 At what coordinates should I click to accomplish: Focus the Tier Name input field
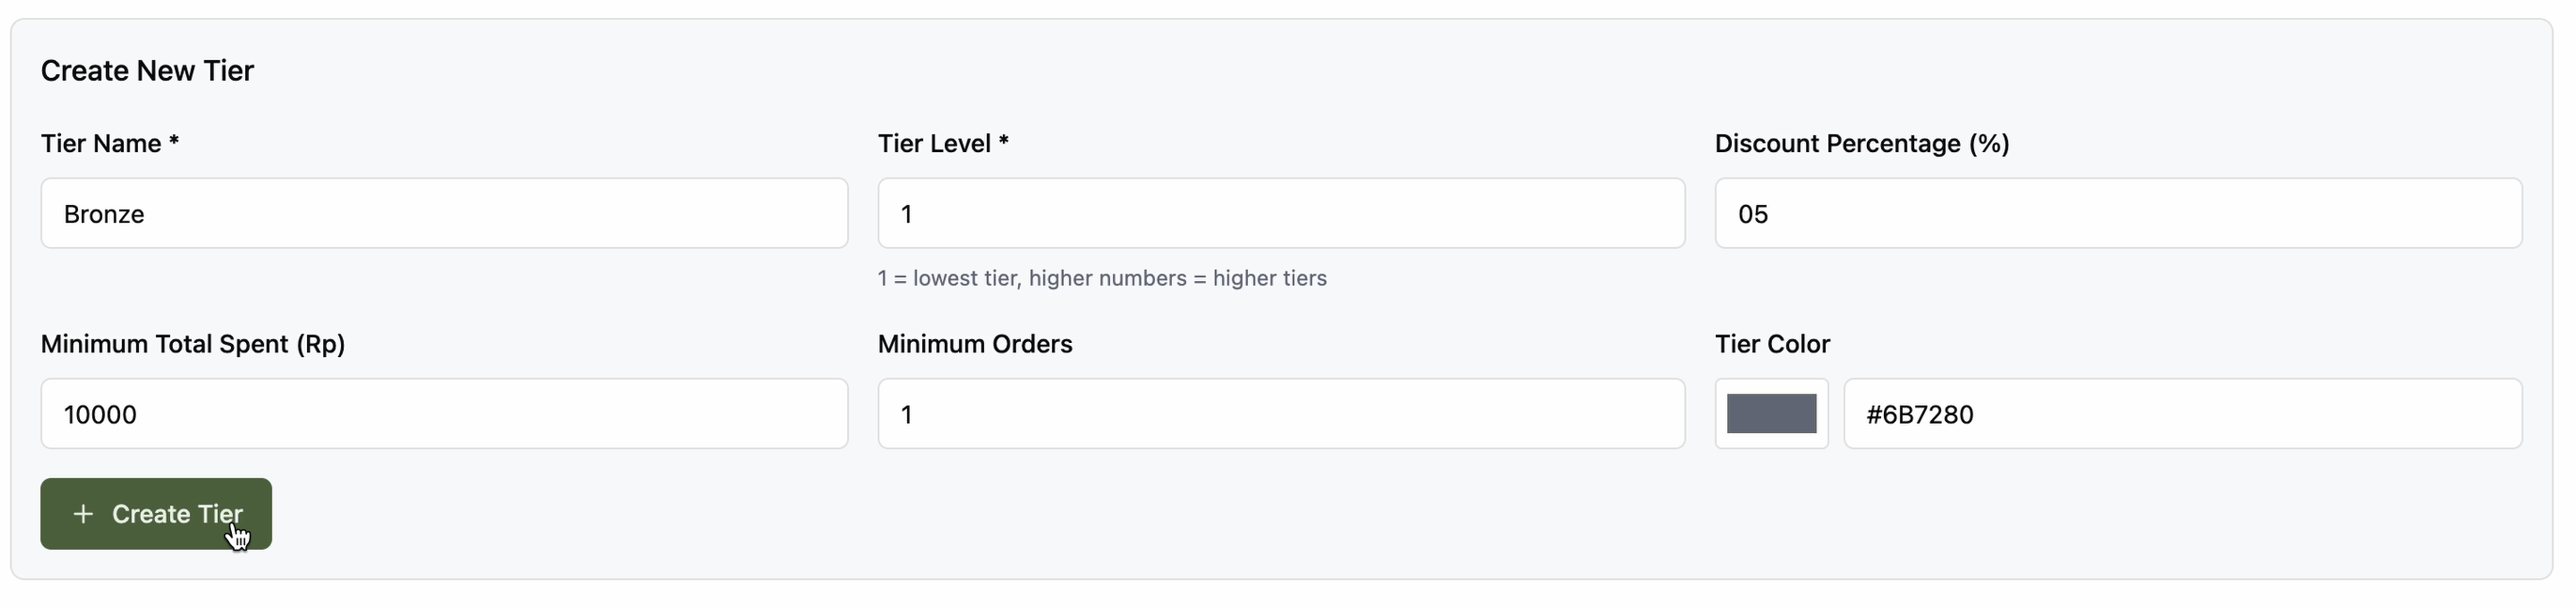444,214
